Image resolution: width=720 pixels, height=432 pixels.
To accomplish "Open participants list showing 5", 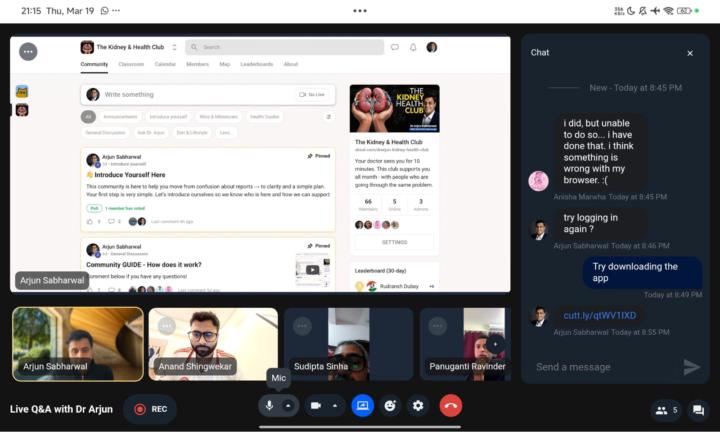I will (x=667, y=410).
